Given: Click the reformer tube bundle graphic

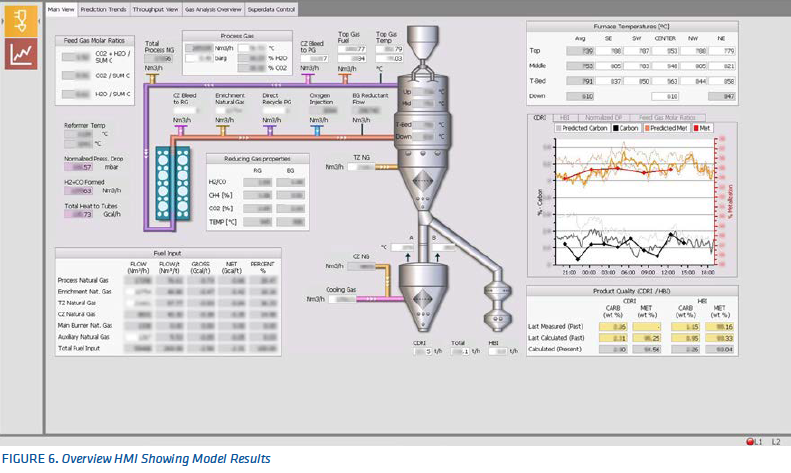Looking at the screenshot, I should click(173, 183).
